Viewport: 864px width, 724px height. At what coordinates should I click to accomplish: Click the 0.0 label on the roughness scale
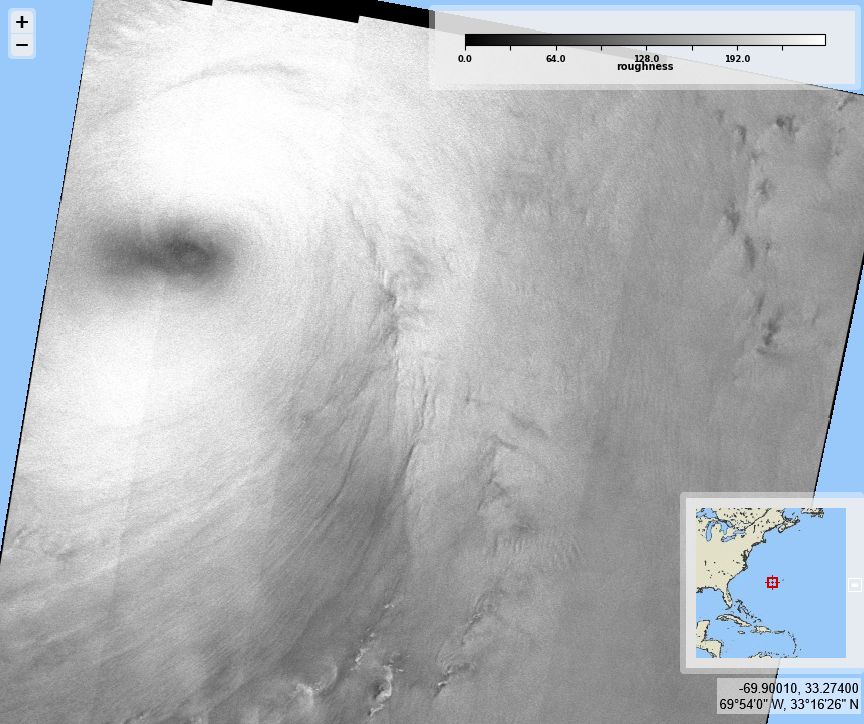pos(464,57)
